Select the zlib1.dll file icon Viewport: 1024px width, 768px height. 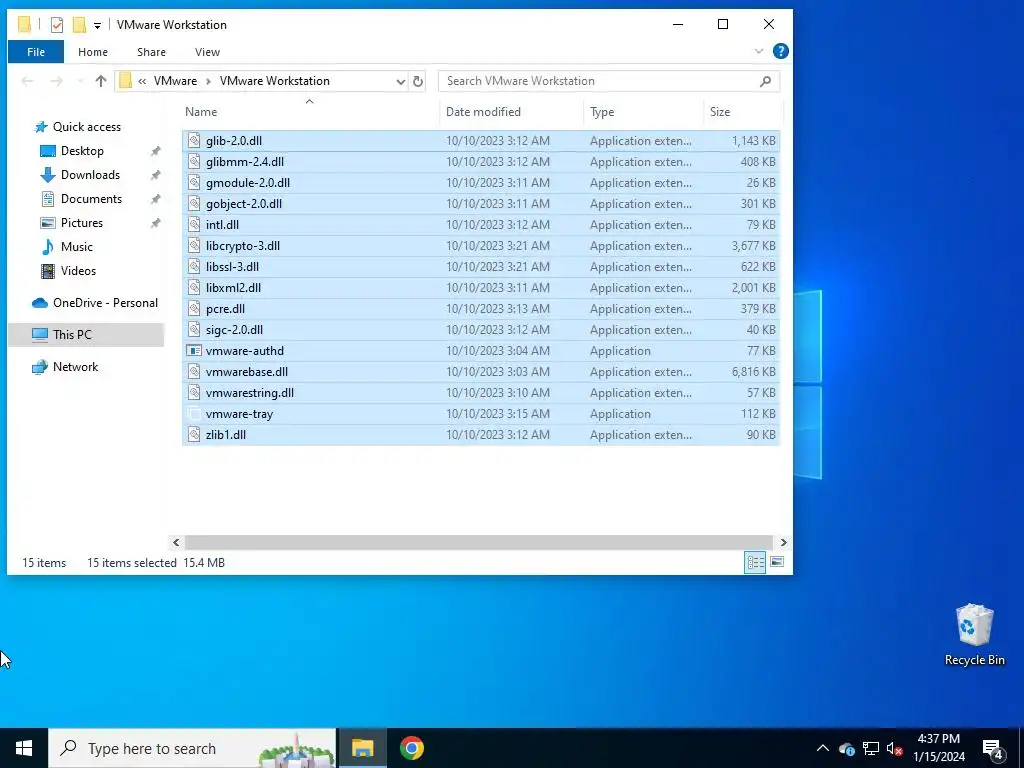click(x=194, y=434)
